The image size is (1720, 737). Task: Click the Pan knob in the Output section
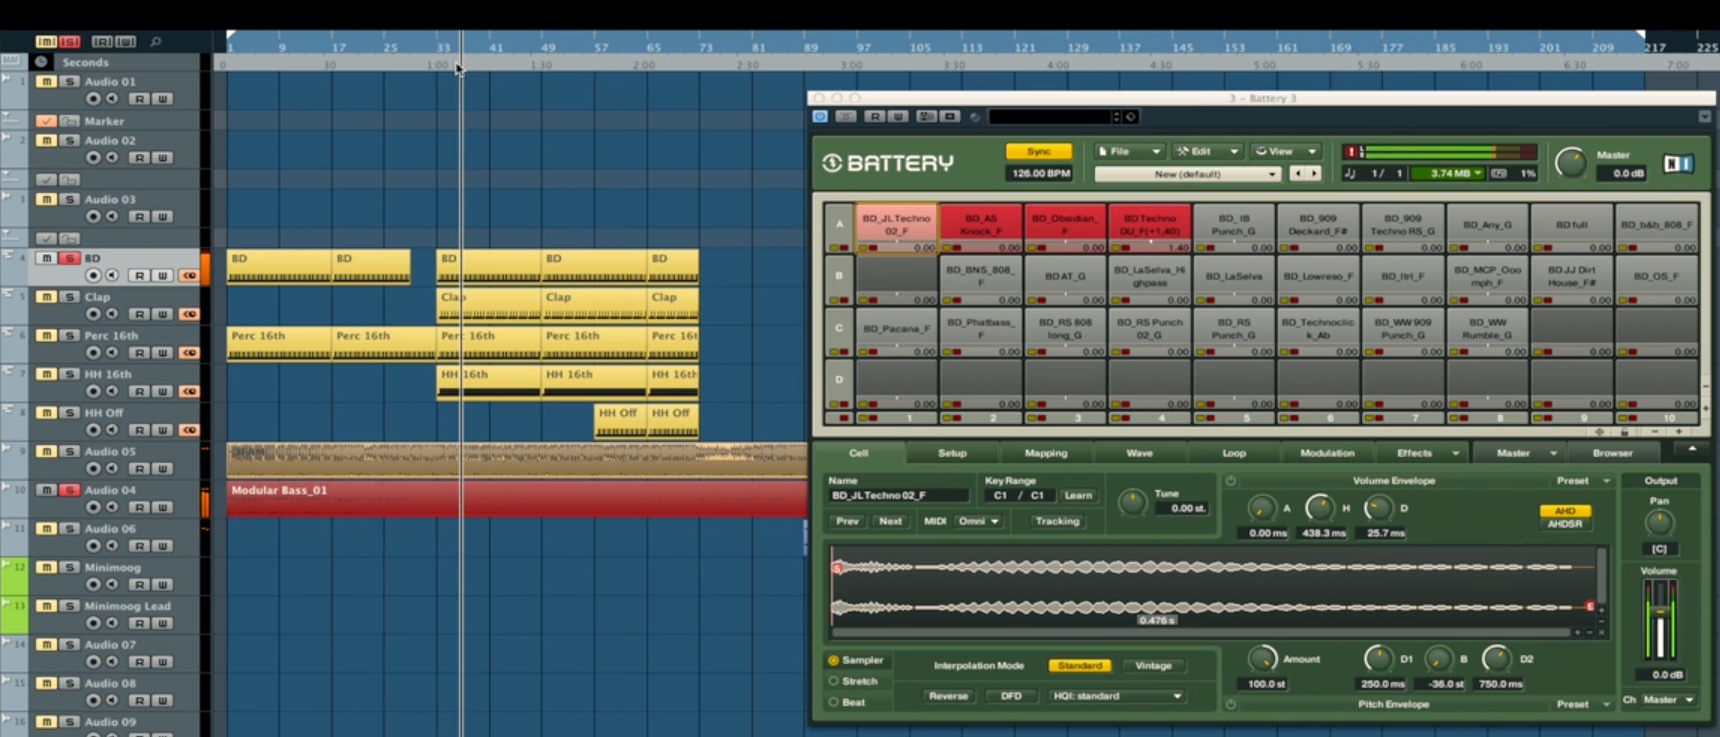click(x=1659, y=523)
